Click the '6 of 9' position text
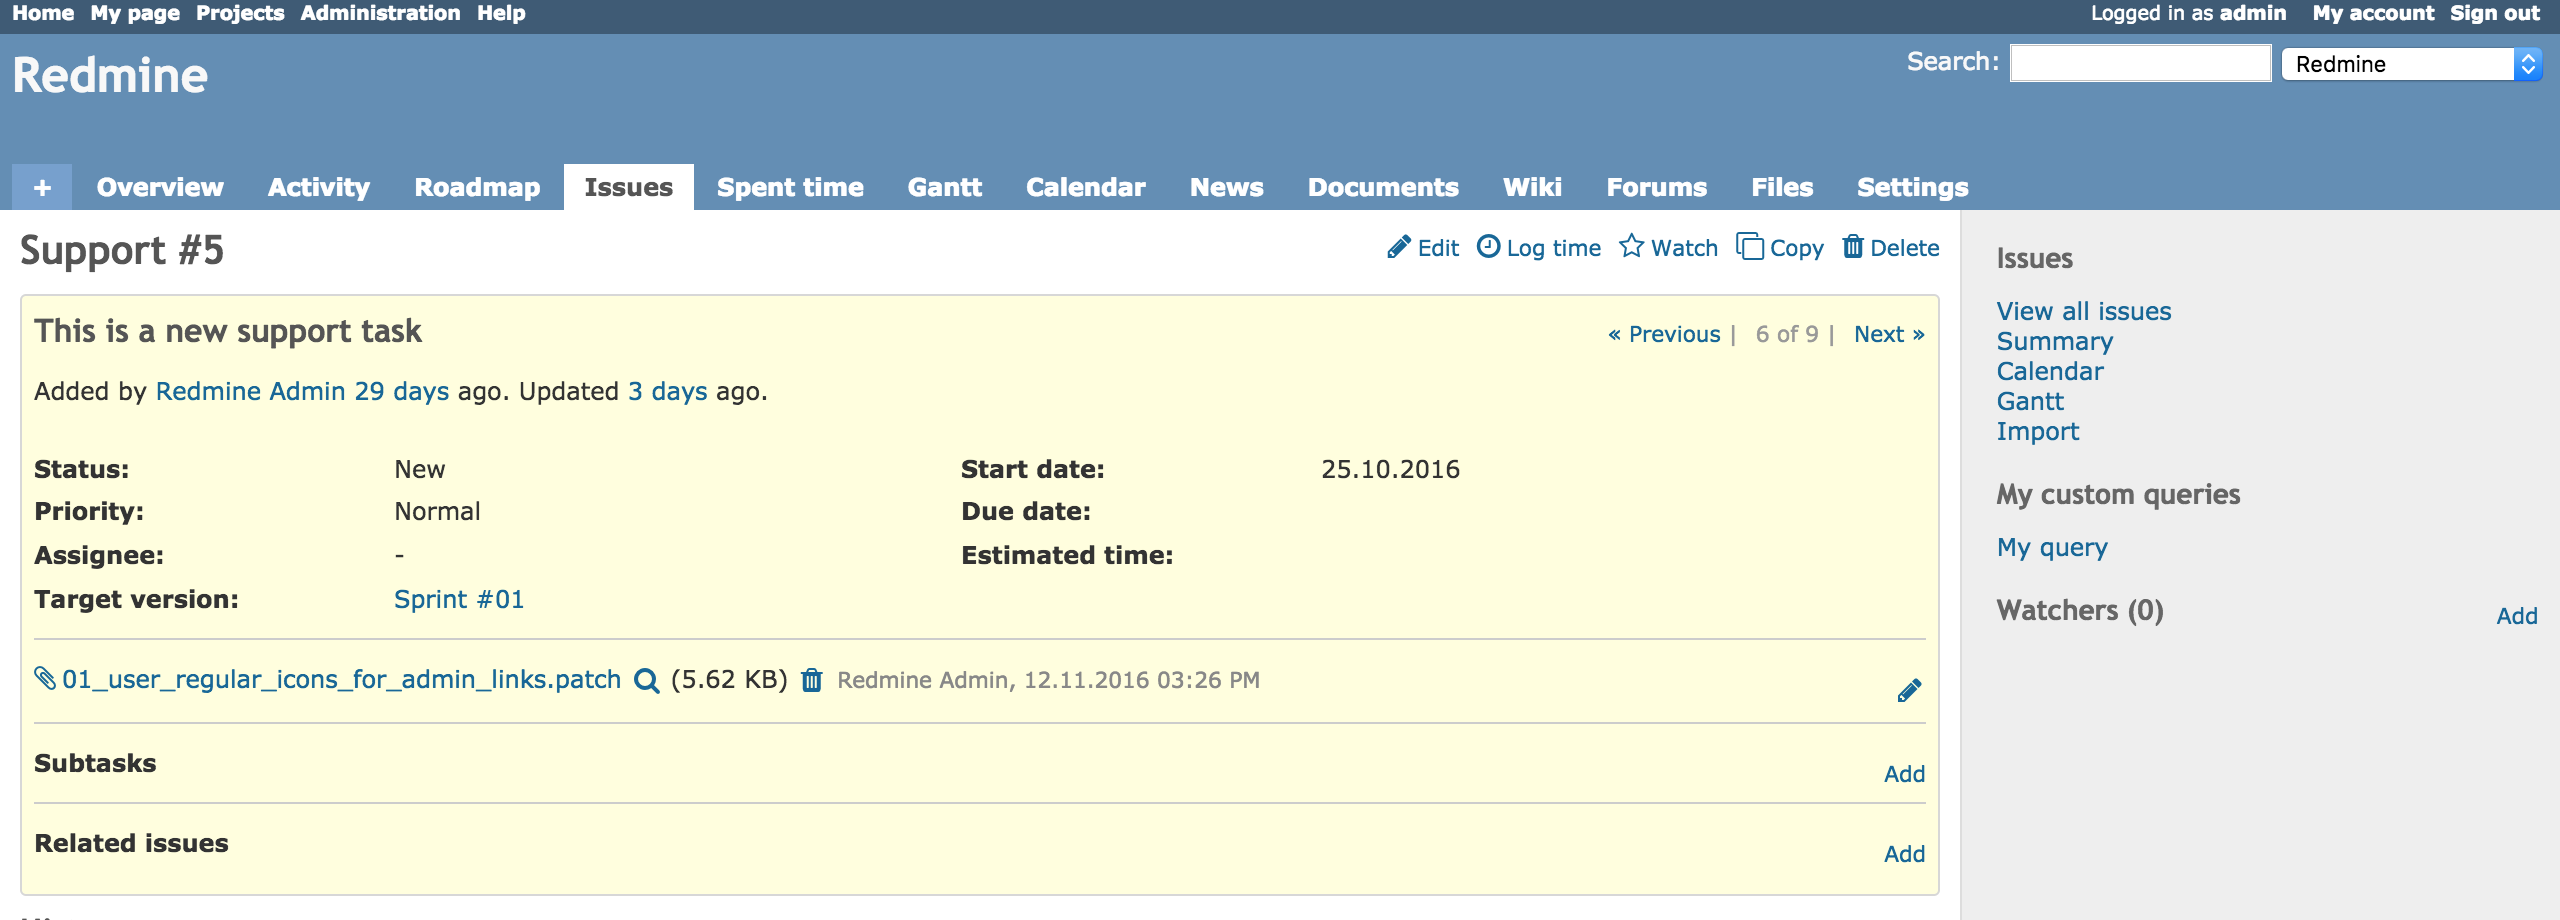 point(1787,334)
